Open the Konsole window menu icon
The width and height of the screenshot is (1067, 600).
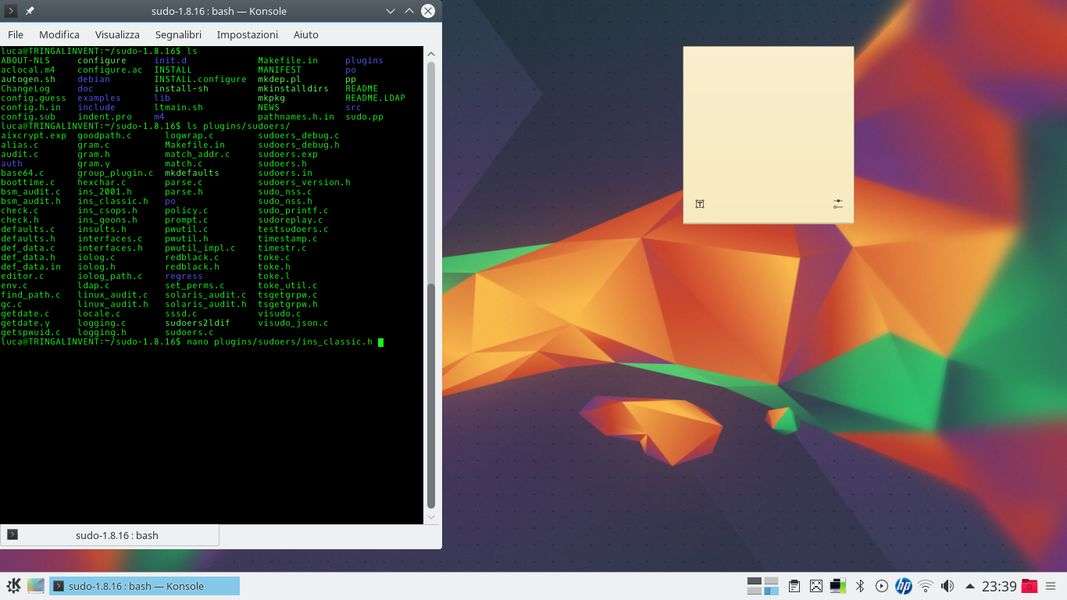[x=11, y=11]
